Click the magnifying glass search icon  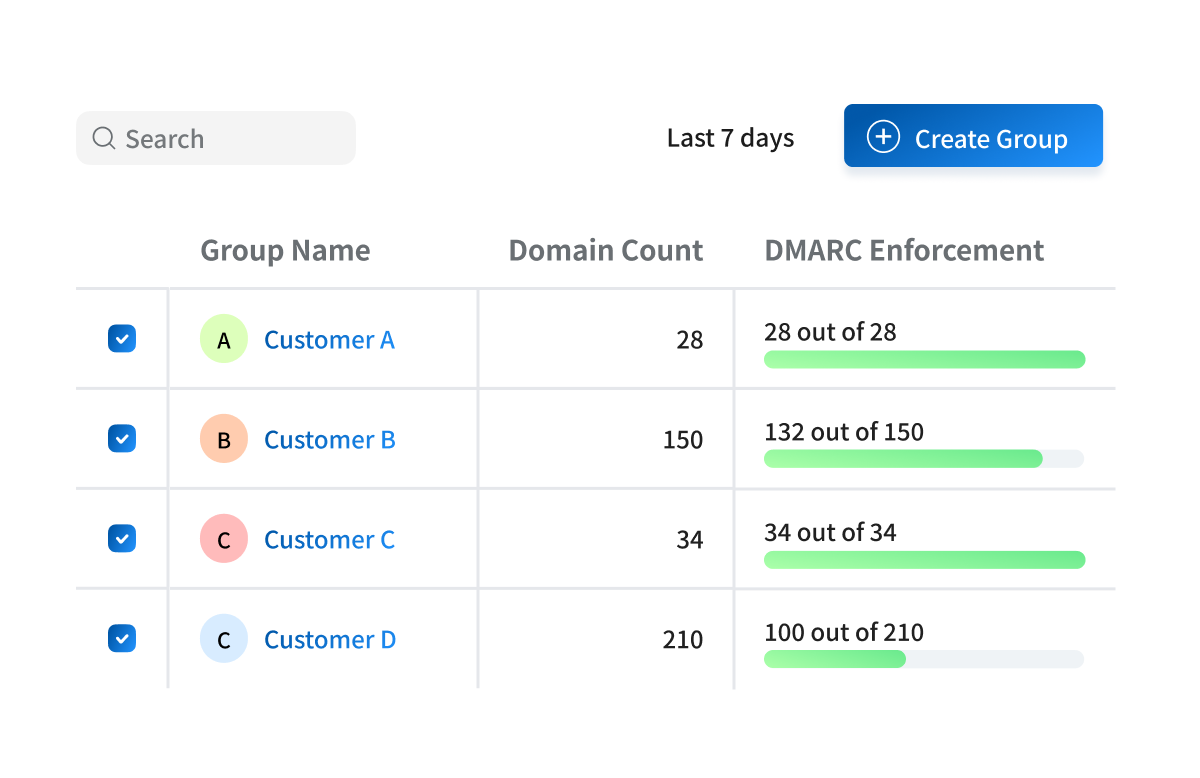103,138
